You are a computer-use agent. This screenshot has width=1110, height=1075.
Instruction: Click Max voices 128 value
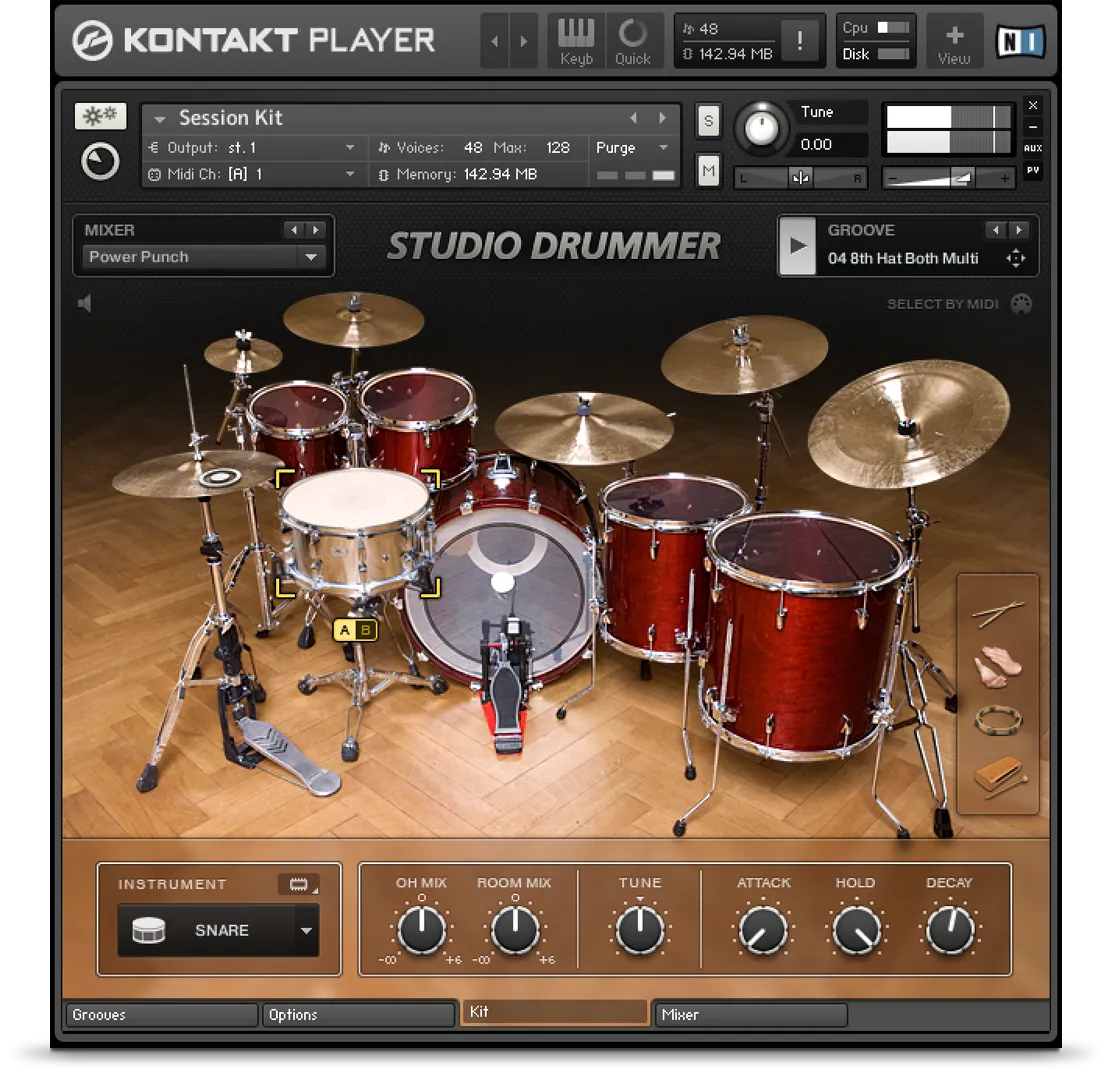pyautogui.click(x=558, y=148)
